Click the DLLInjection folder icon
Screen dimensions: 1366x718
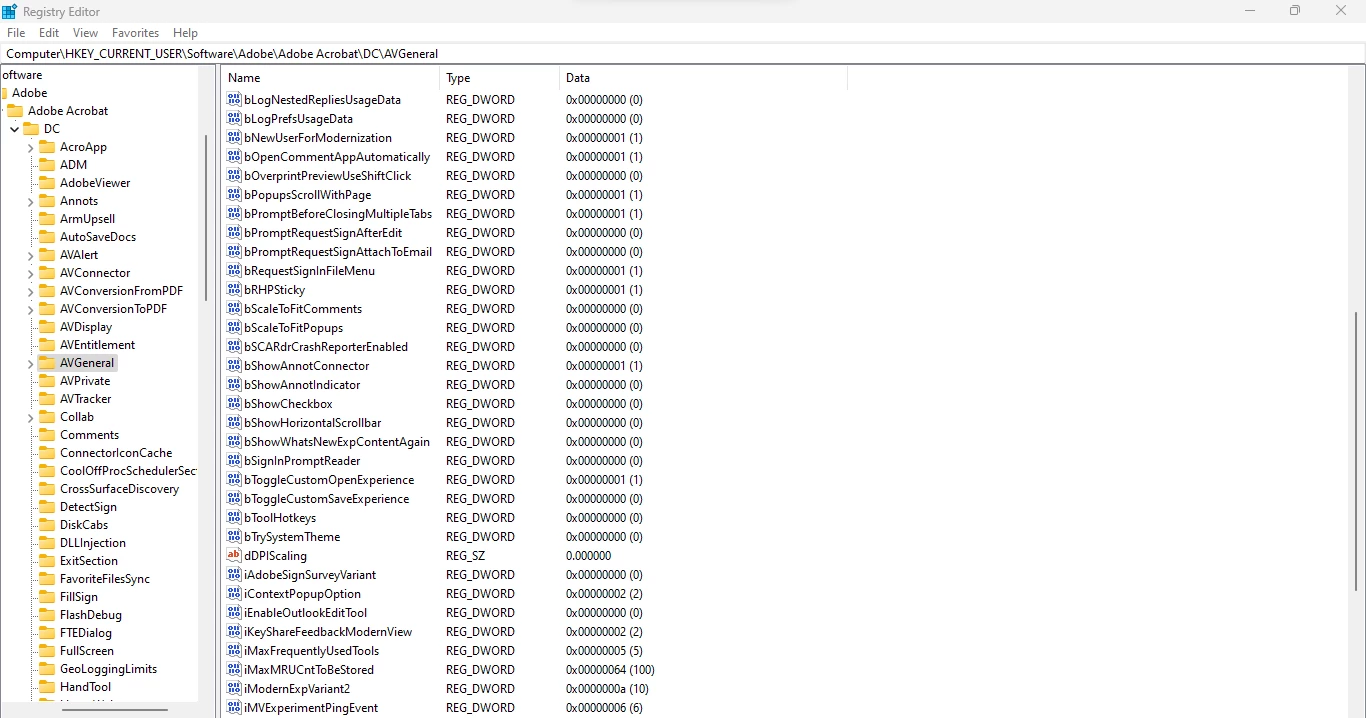pyautogui.click(x=47, y=543)
